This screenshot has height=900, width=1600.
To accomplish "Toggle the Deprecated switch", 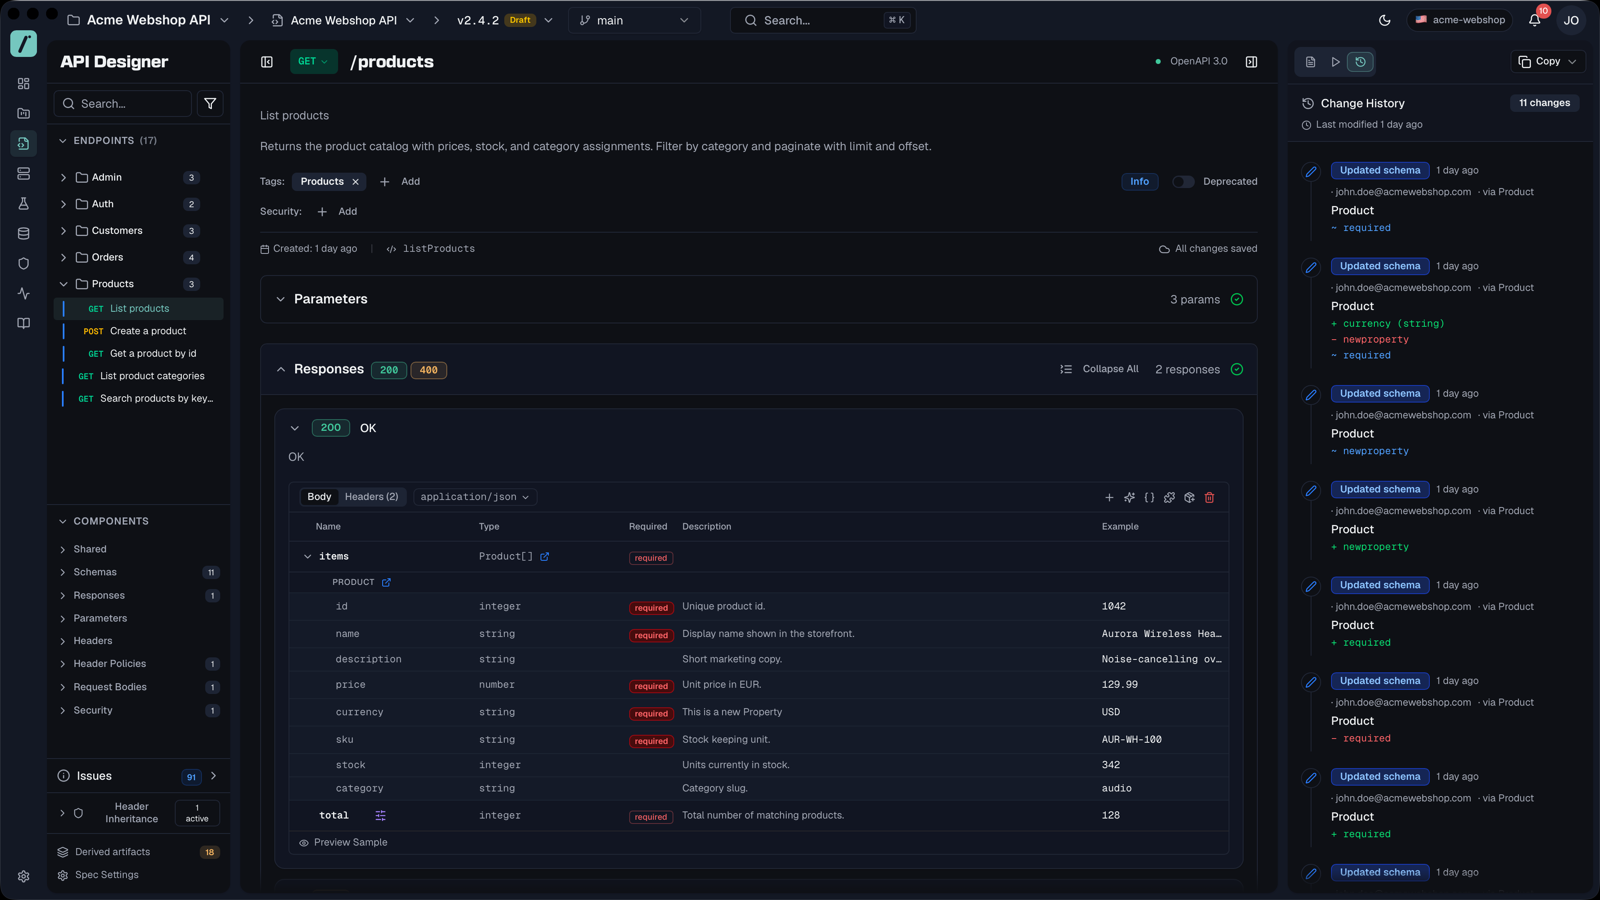I will (1183, 182).
